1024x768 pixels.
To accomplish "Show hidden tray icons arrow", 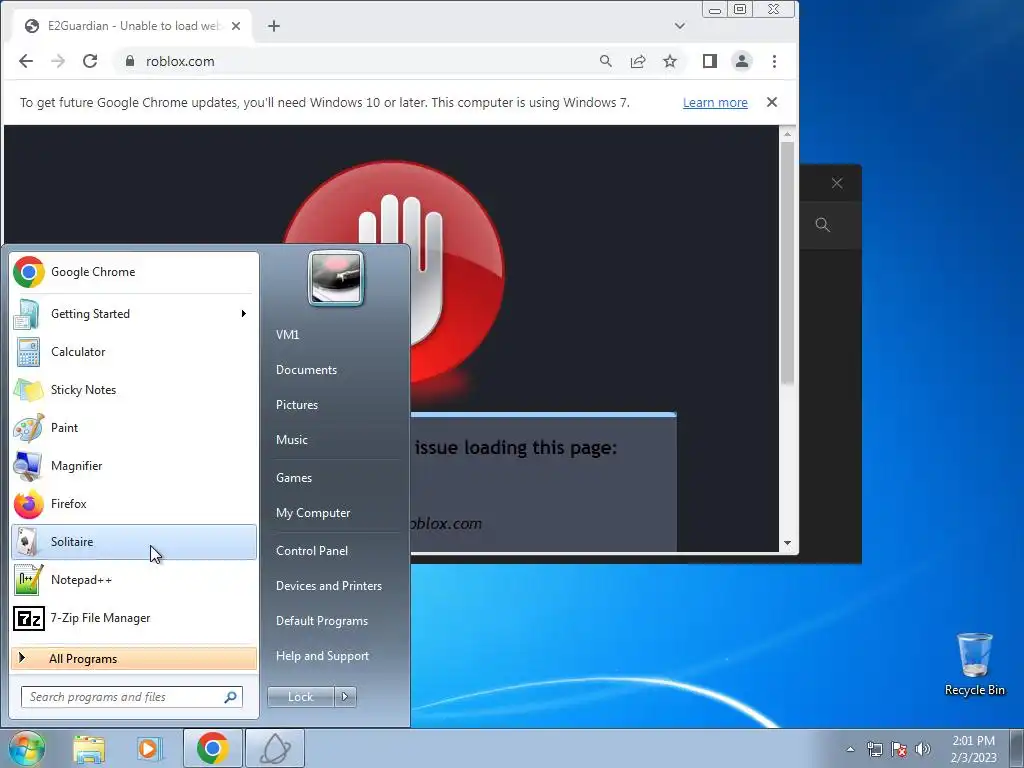I will pyautogui.click(x=850, y=749).
